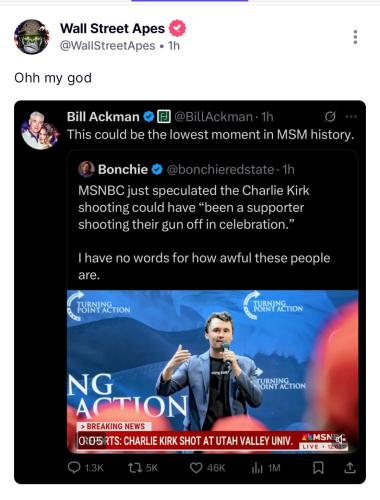Viewport: 380px width, 500px height.
Task: Open the @WallStreetApes handle link
Action: pos(107,46)
